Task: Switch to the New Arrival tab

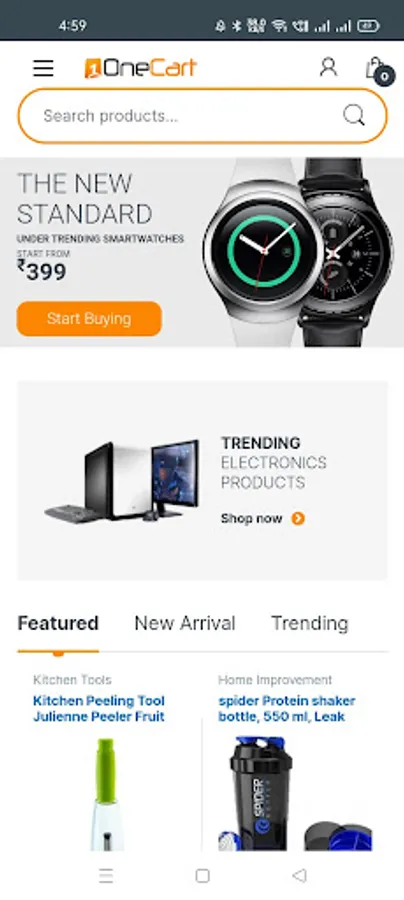Action: [x=185, y=623]
